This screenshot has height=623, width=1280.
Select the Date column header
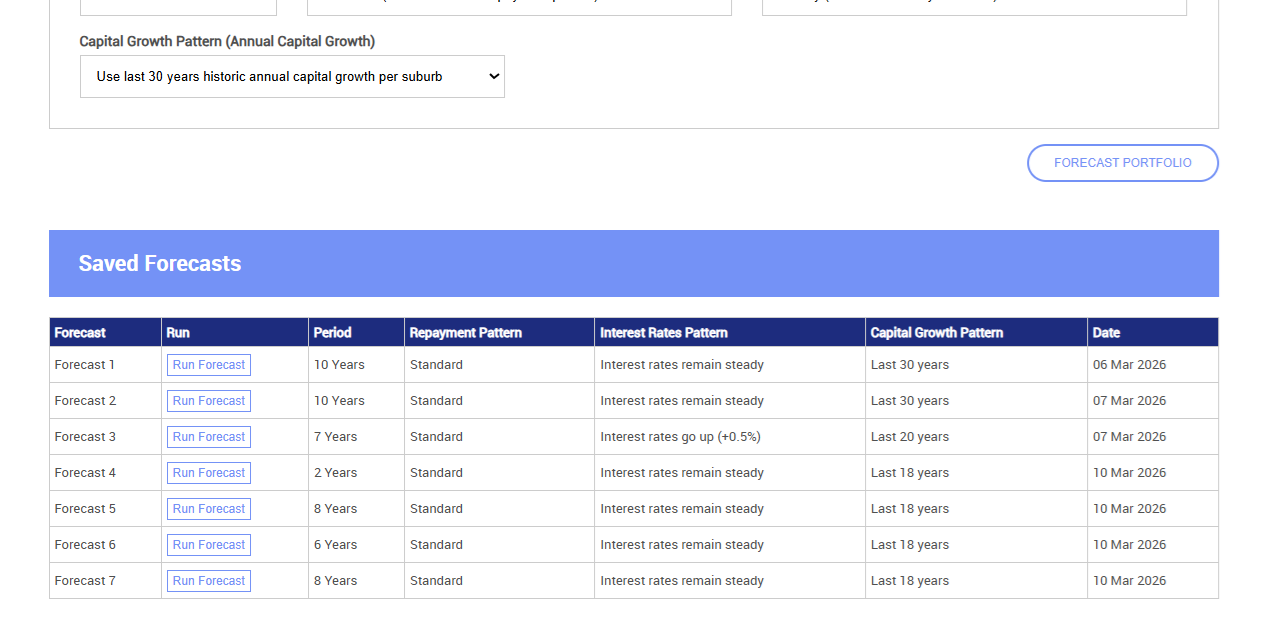tap(1106, 333)
